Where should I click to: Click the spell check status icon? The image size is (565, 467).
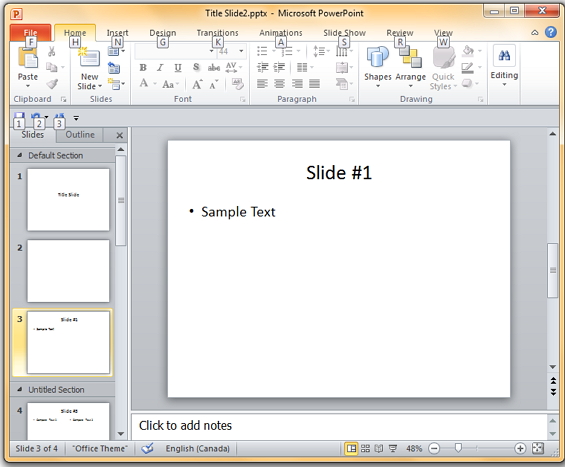(x=147, y=449)
